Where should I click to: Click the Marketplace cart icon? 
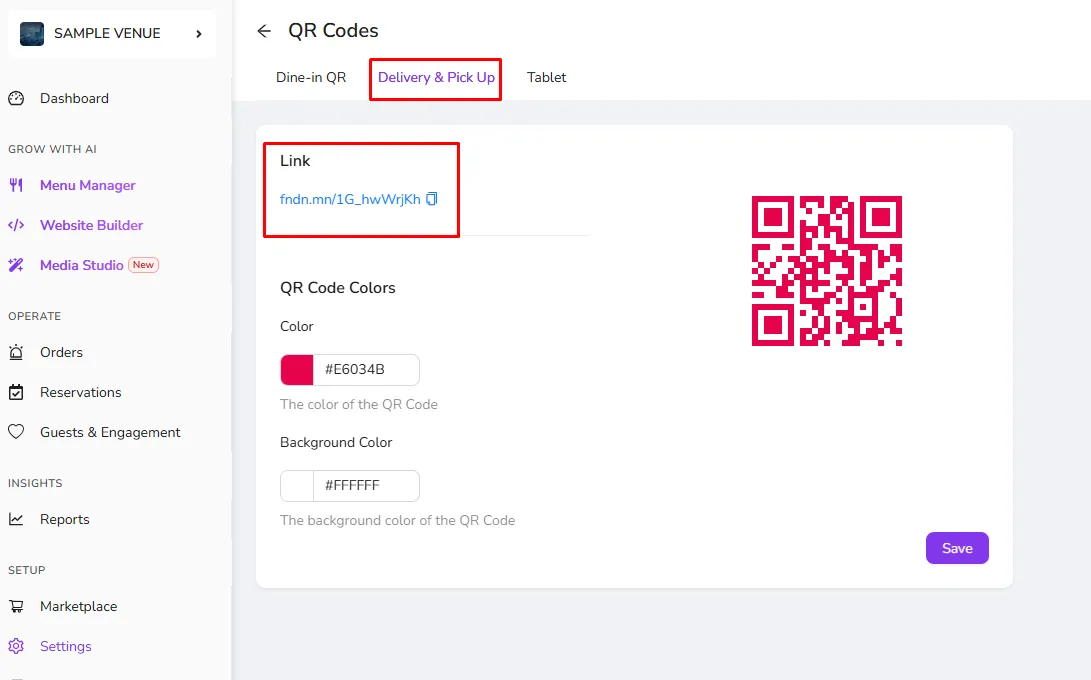[16, 606]
